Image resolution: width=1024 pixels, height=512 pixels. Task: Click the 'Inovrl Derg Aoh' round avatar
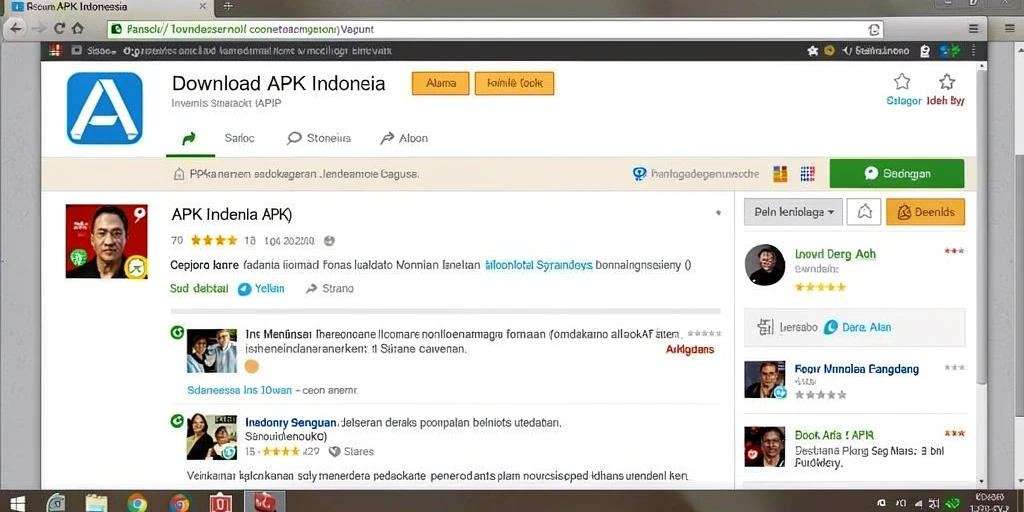tap(765, 264)
